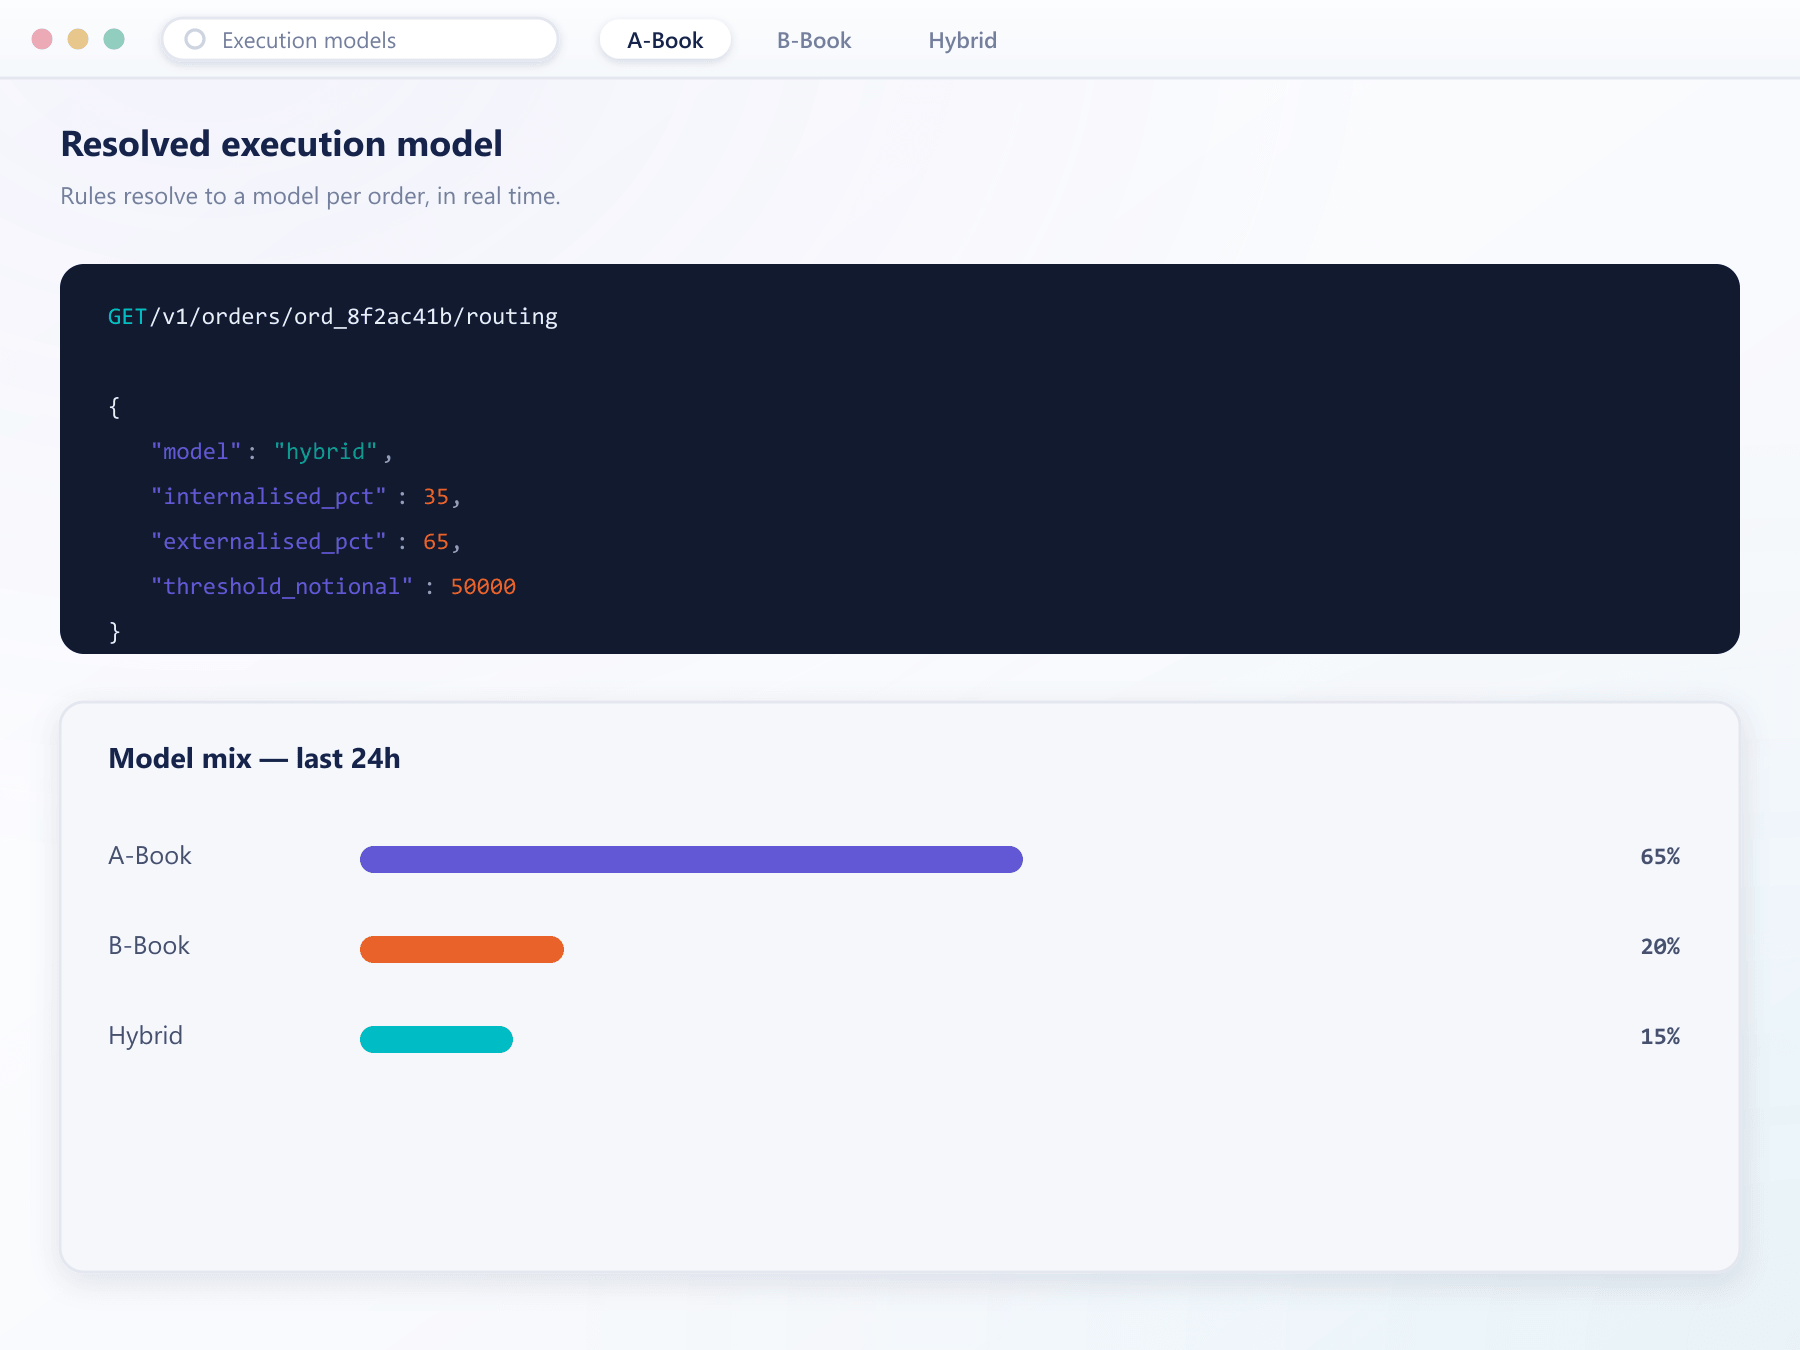Click the "externalised_pct" key
Viewport: 1800px width, 1350px height.
(268, 542)
